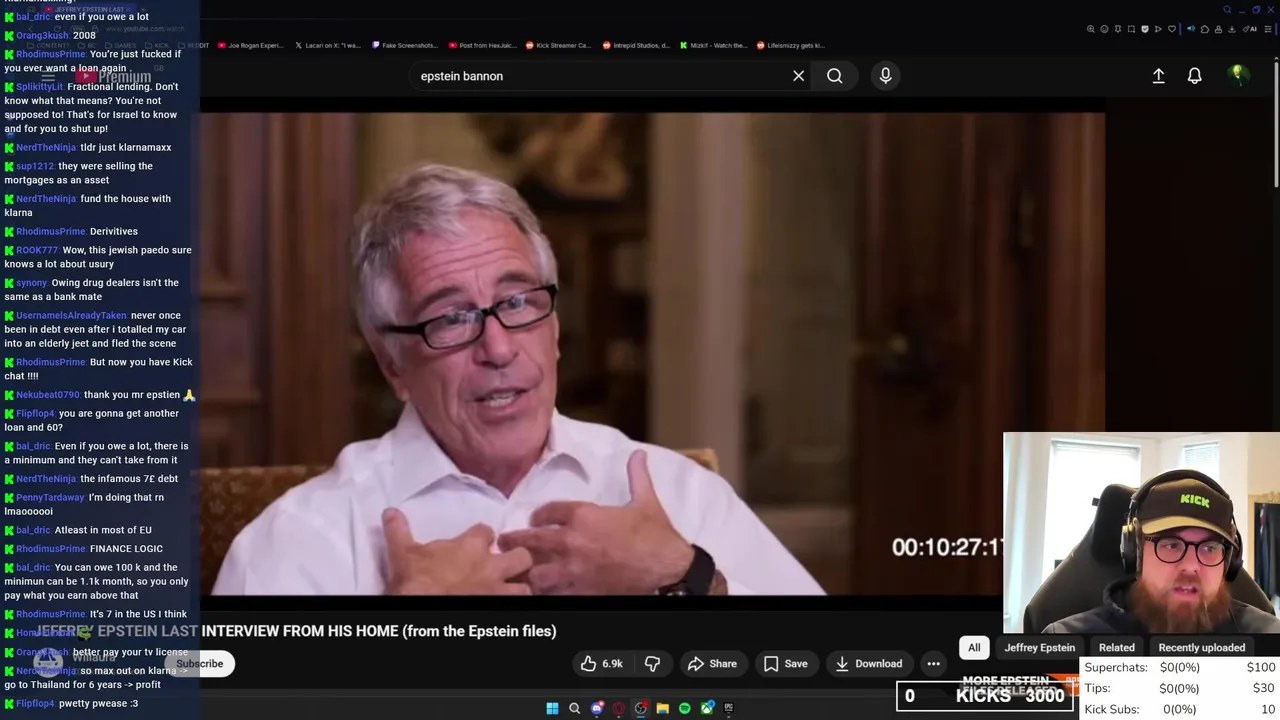Clear the YouTube search box with X
The width and height of the screenshot is (1280, 720).
(798, 76)
